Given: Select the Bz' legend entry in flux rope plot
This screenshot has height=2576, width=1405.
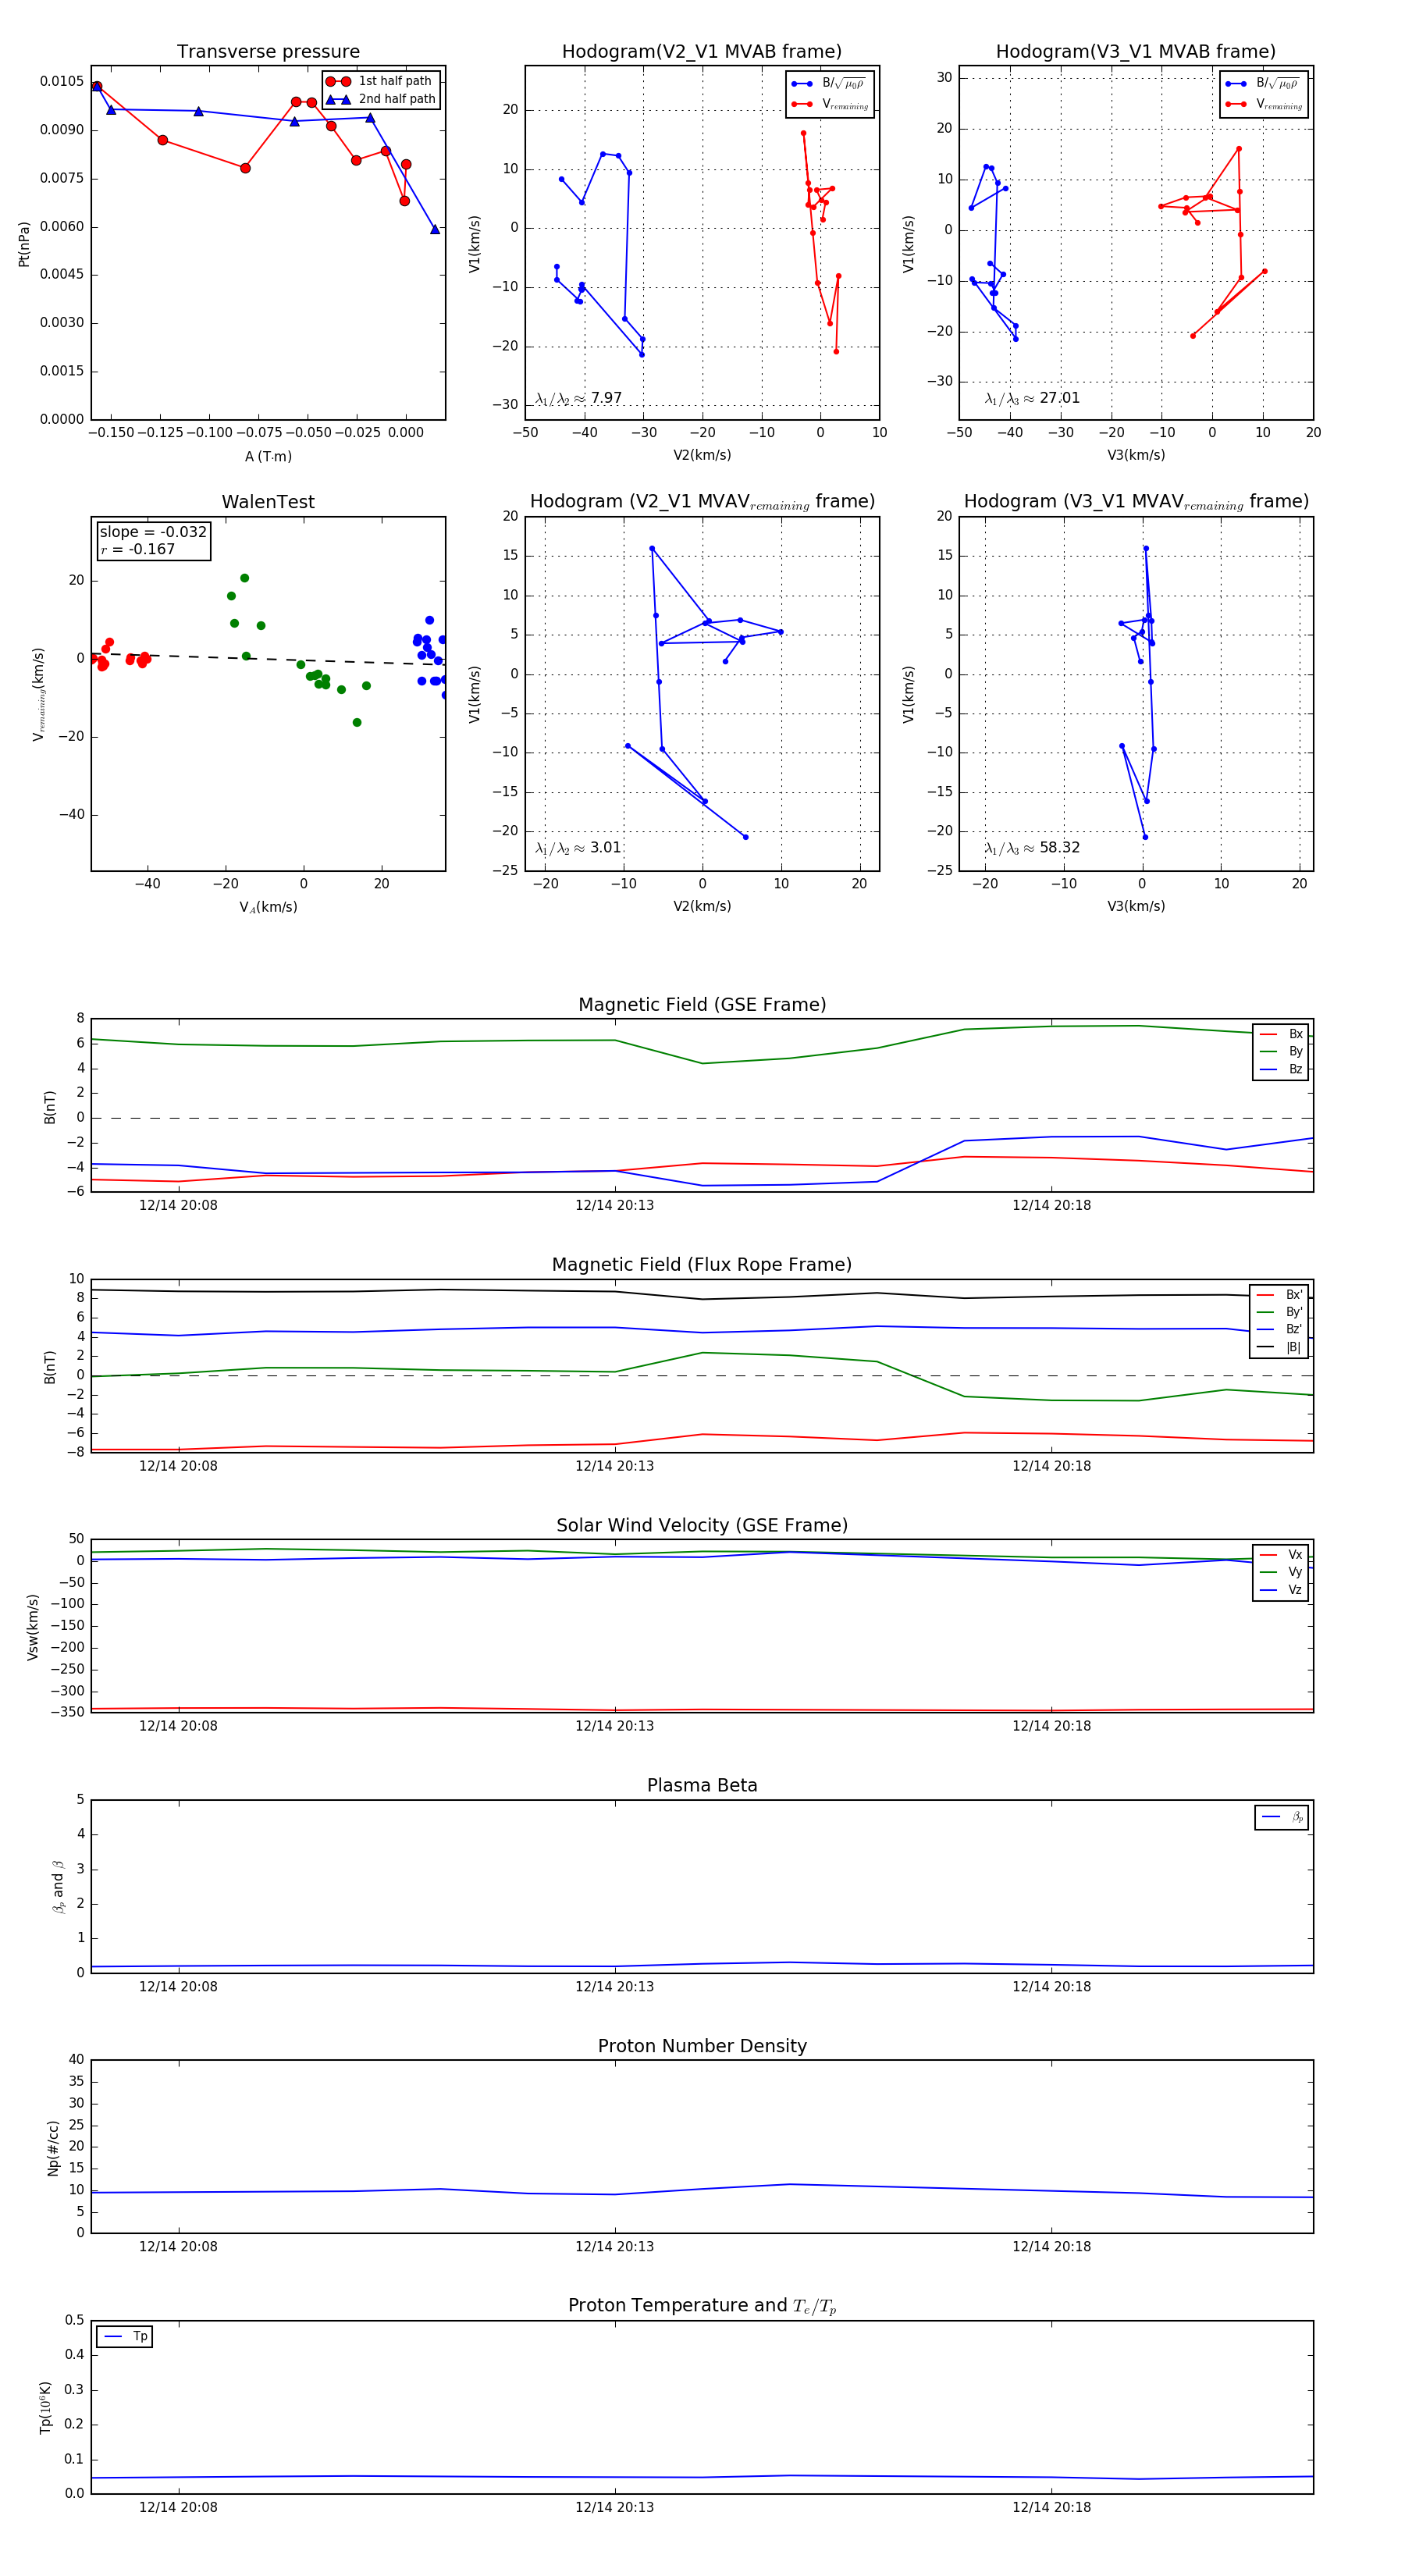Looking at the screenshot, I should click(1280, 1330).
